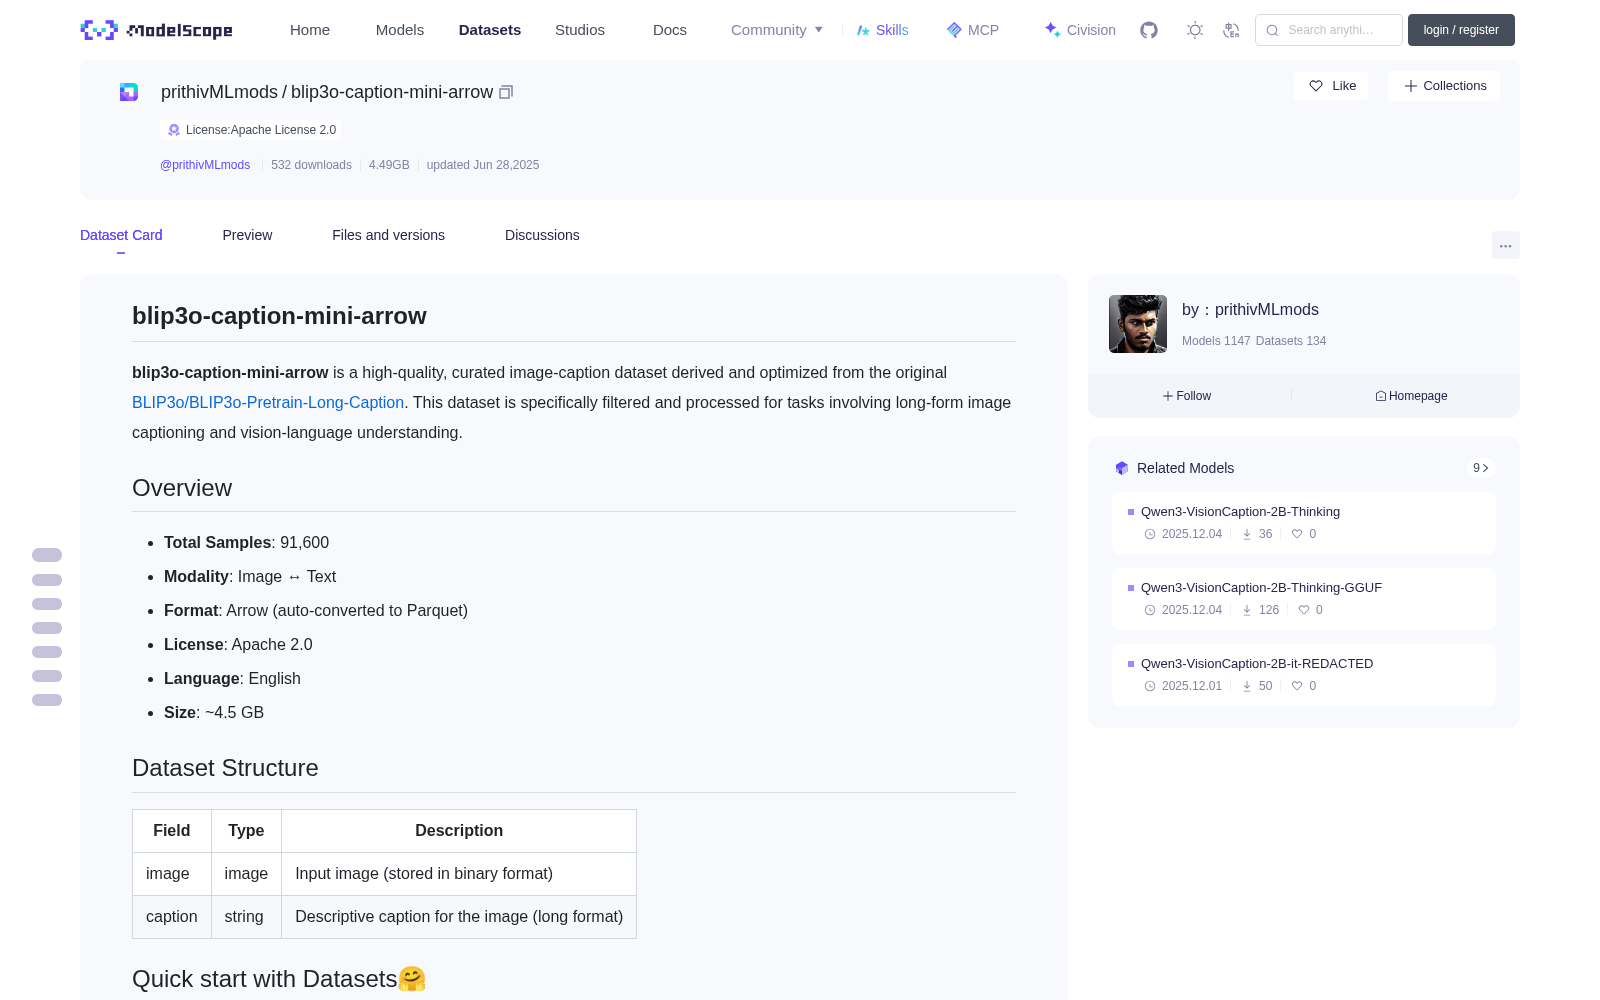Screen dimensions: 1600x1000
Task: Open the Civision page
Action: pyautogui.click(x=1080, y=30)
